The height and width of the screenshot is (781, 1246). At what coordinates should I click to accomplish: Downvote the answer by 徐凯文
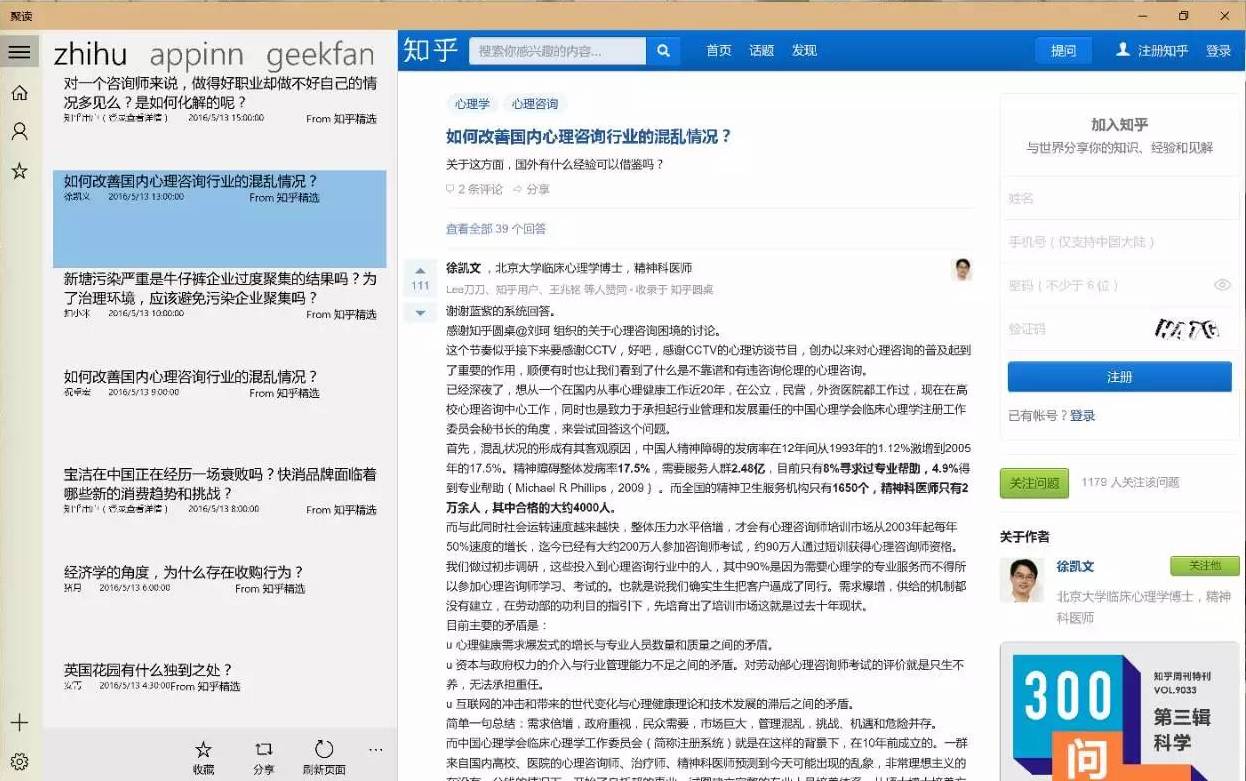(420, 313)
